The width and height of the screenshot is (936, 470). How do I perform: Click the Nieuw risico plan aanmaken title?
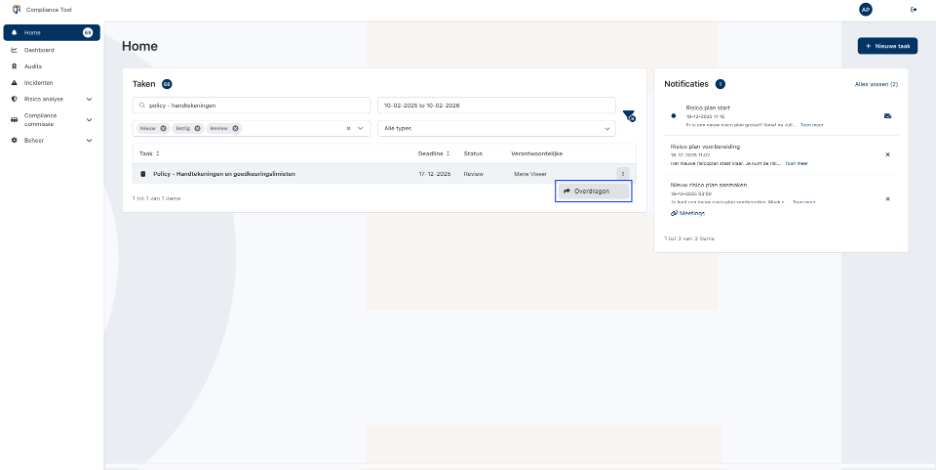(x=709, y=185)
